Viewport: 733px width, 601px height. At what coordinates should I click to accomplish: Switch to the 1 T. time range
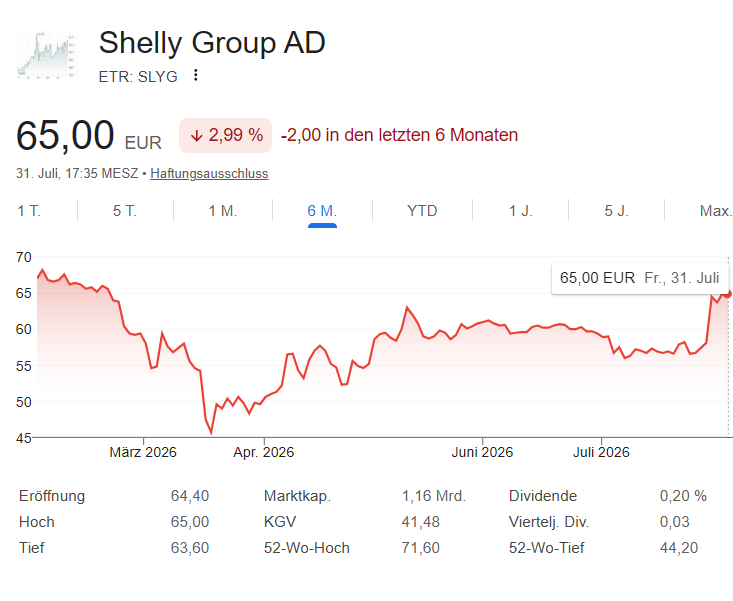coord(29,211)
